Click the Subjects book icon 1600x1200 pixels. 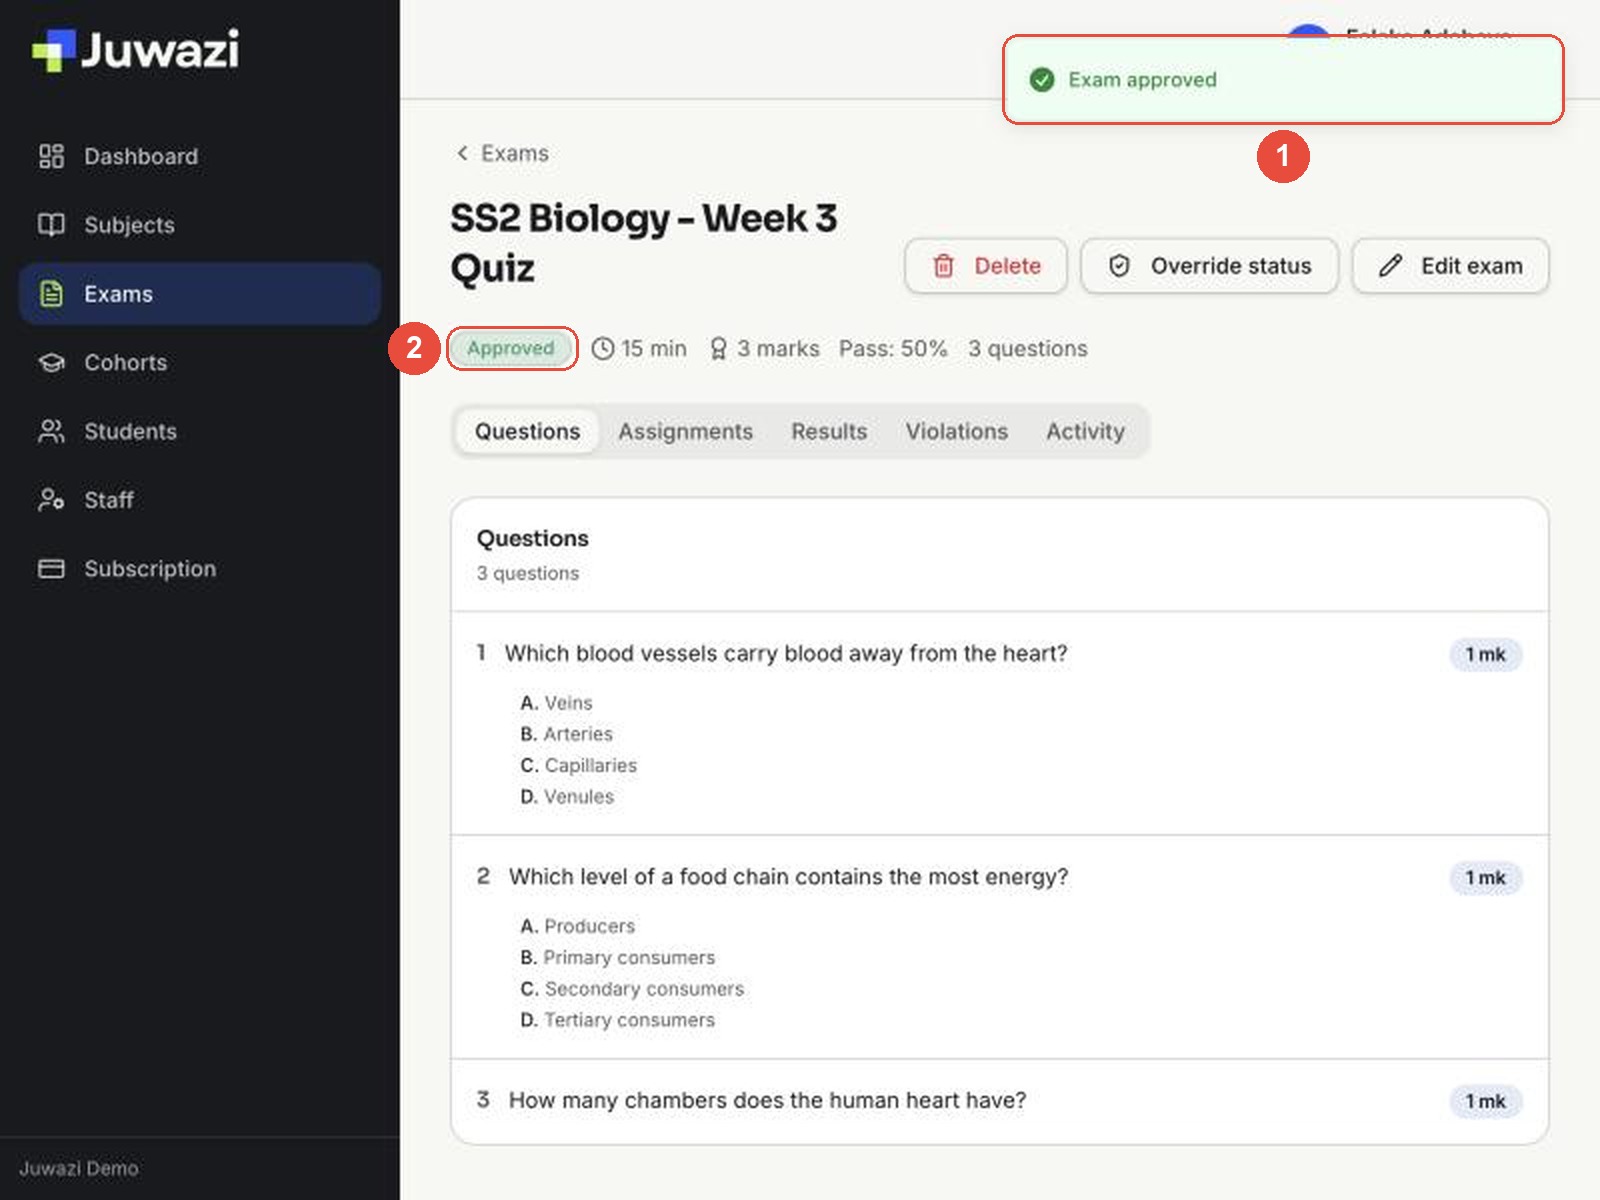tap(51, 225)
